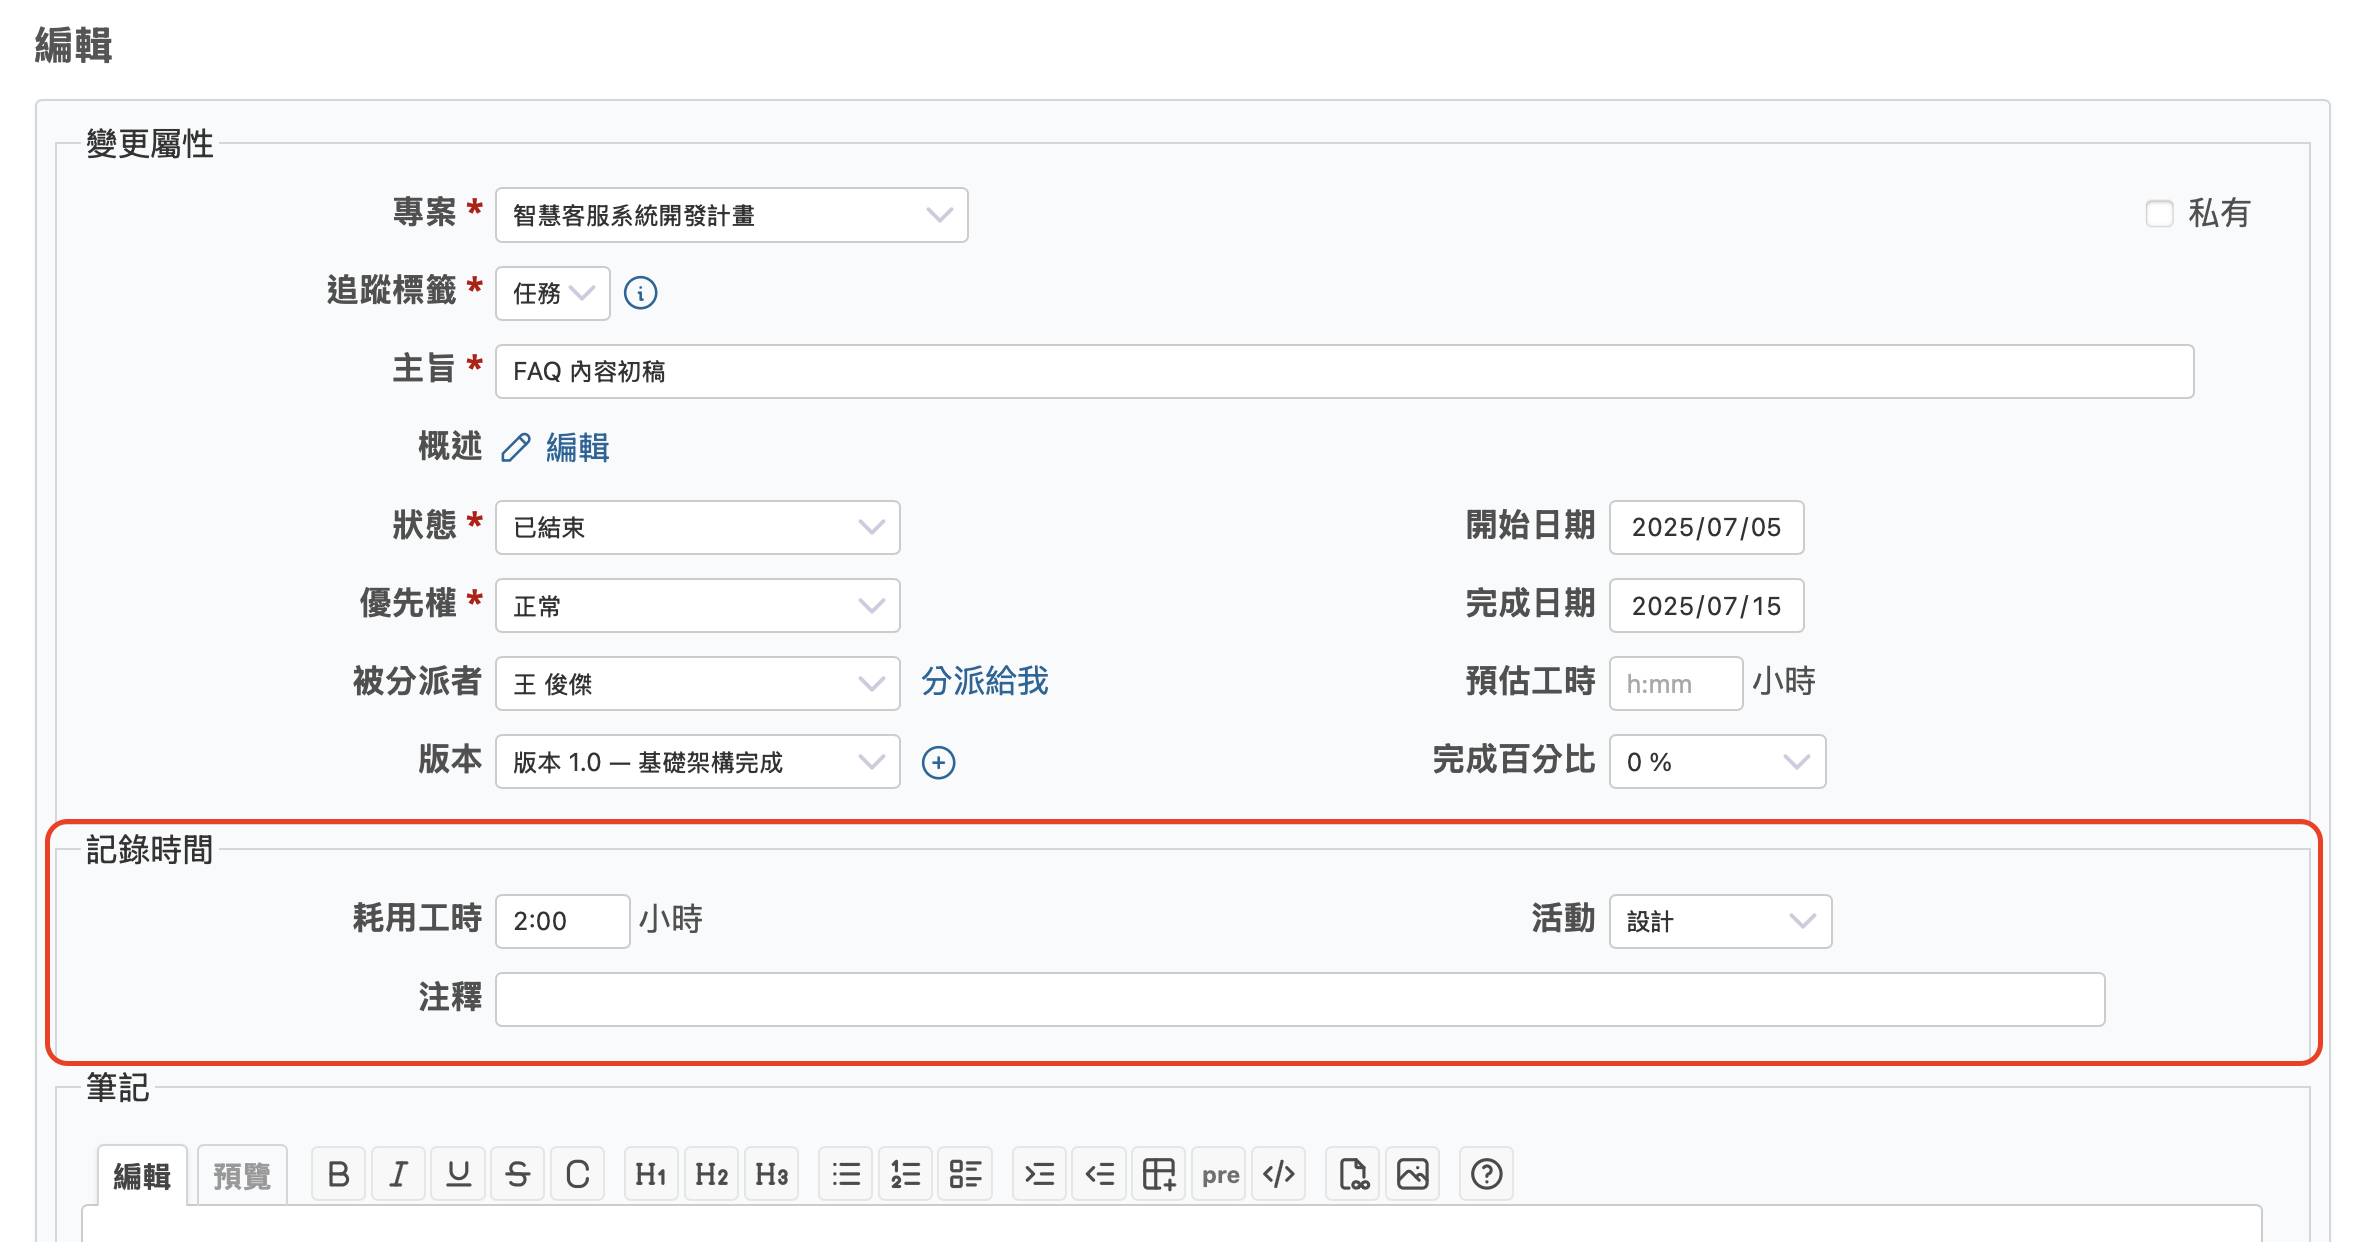Insert Heading 1 from the toolbar
This screenshot has height=1242, width=2356.
click(x=651, y=1174)
